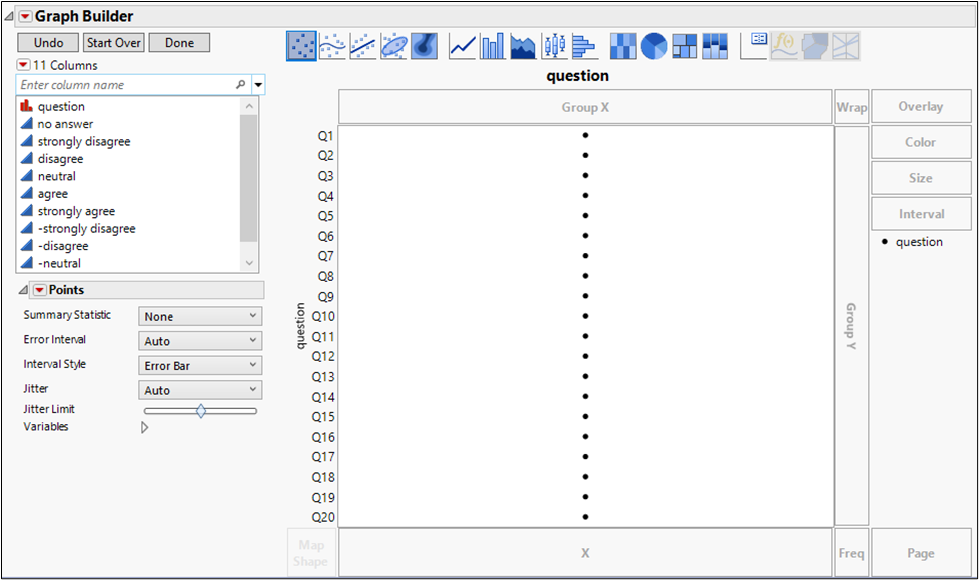Select the Parallel plot icon

(x=845, y=46)
